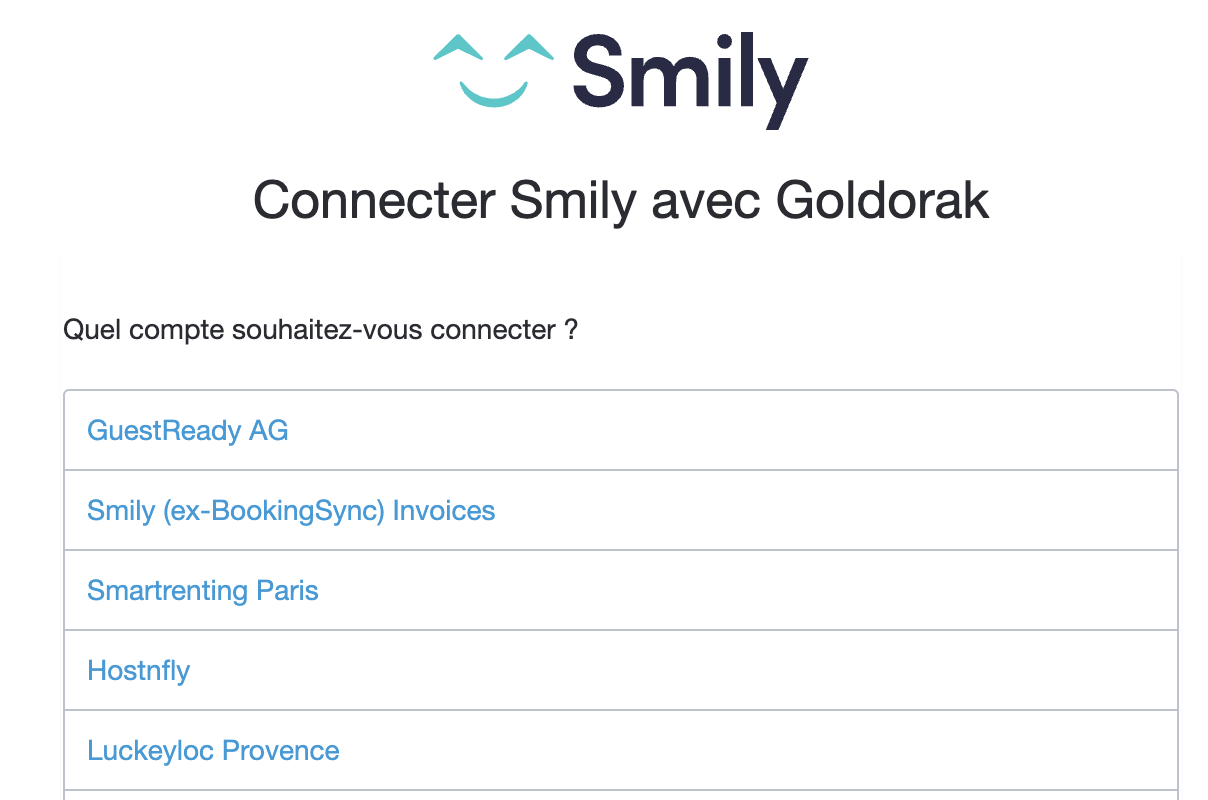Pick the Hostnfly account link

[139, 670]
